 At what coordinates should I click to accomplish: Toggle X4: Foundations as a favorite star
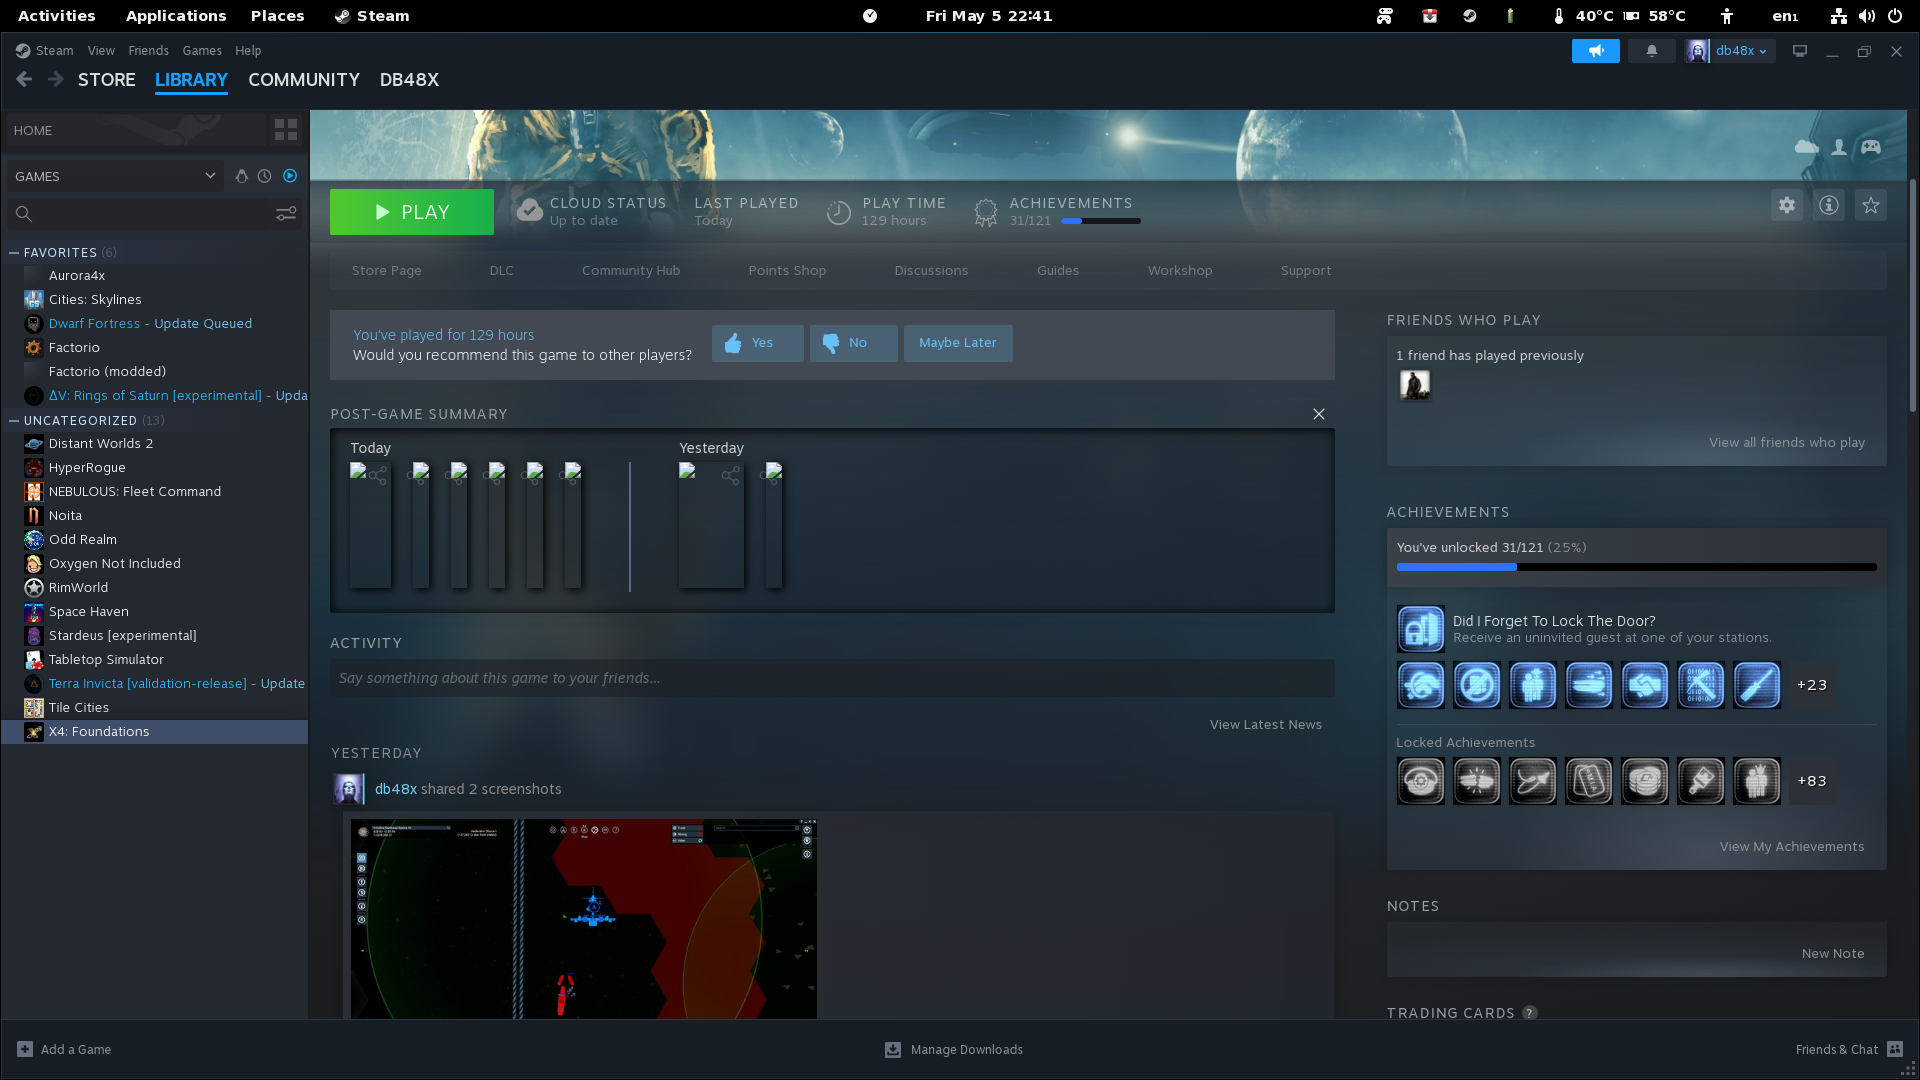(1871, 205)
